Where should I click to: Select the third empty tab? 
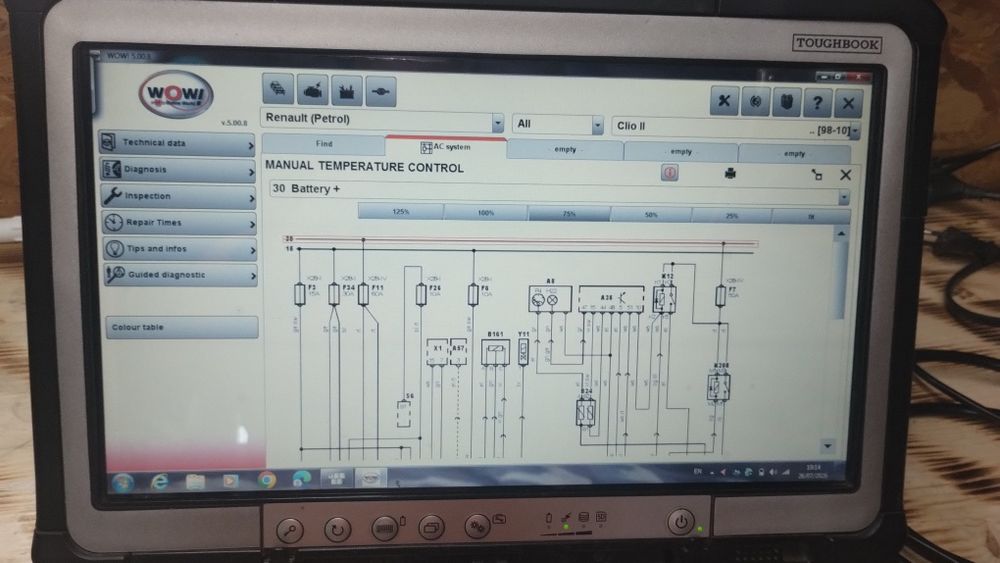coord(794,154)
